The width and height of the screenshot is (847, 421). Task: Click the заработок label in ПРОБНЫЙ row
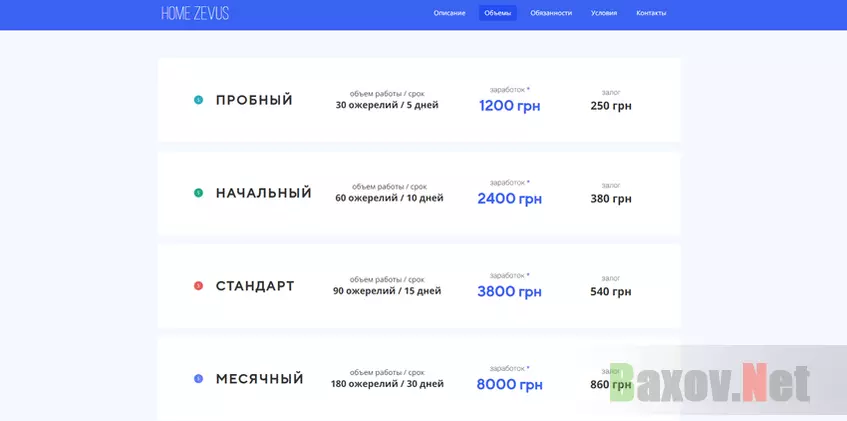pos(509,89)
